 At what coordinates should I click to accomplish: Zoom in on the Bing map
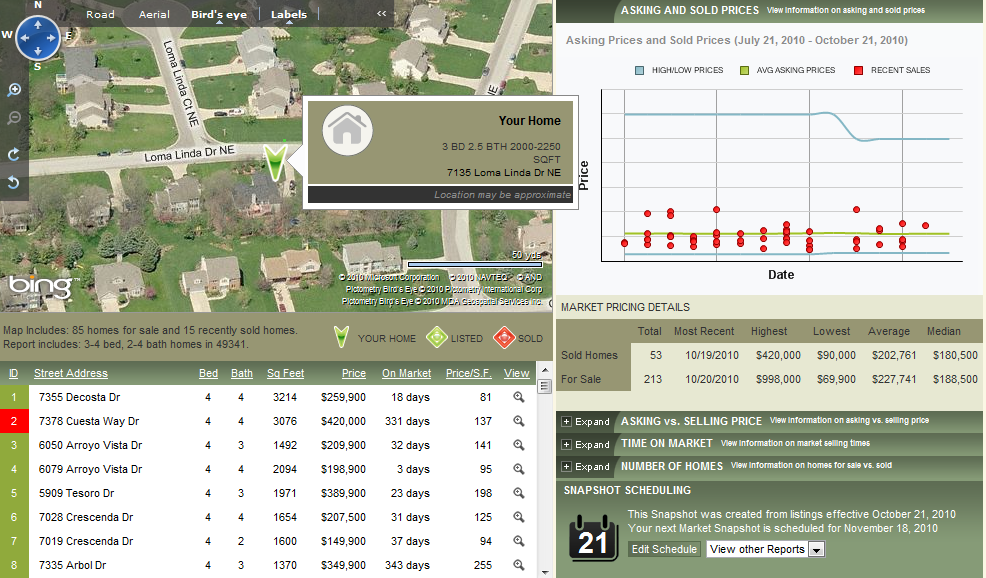[x=13, y=90]
